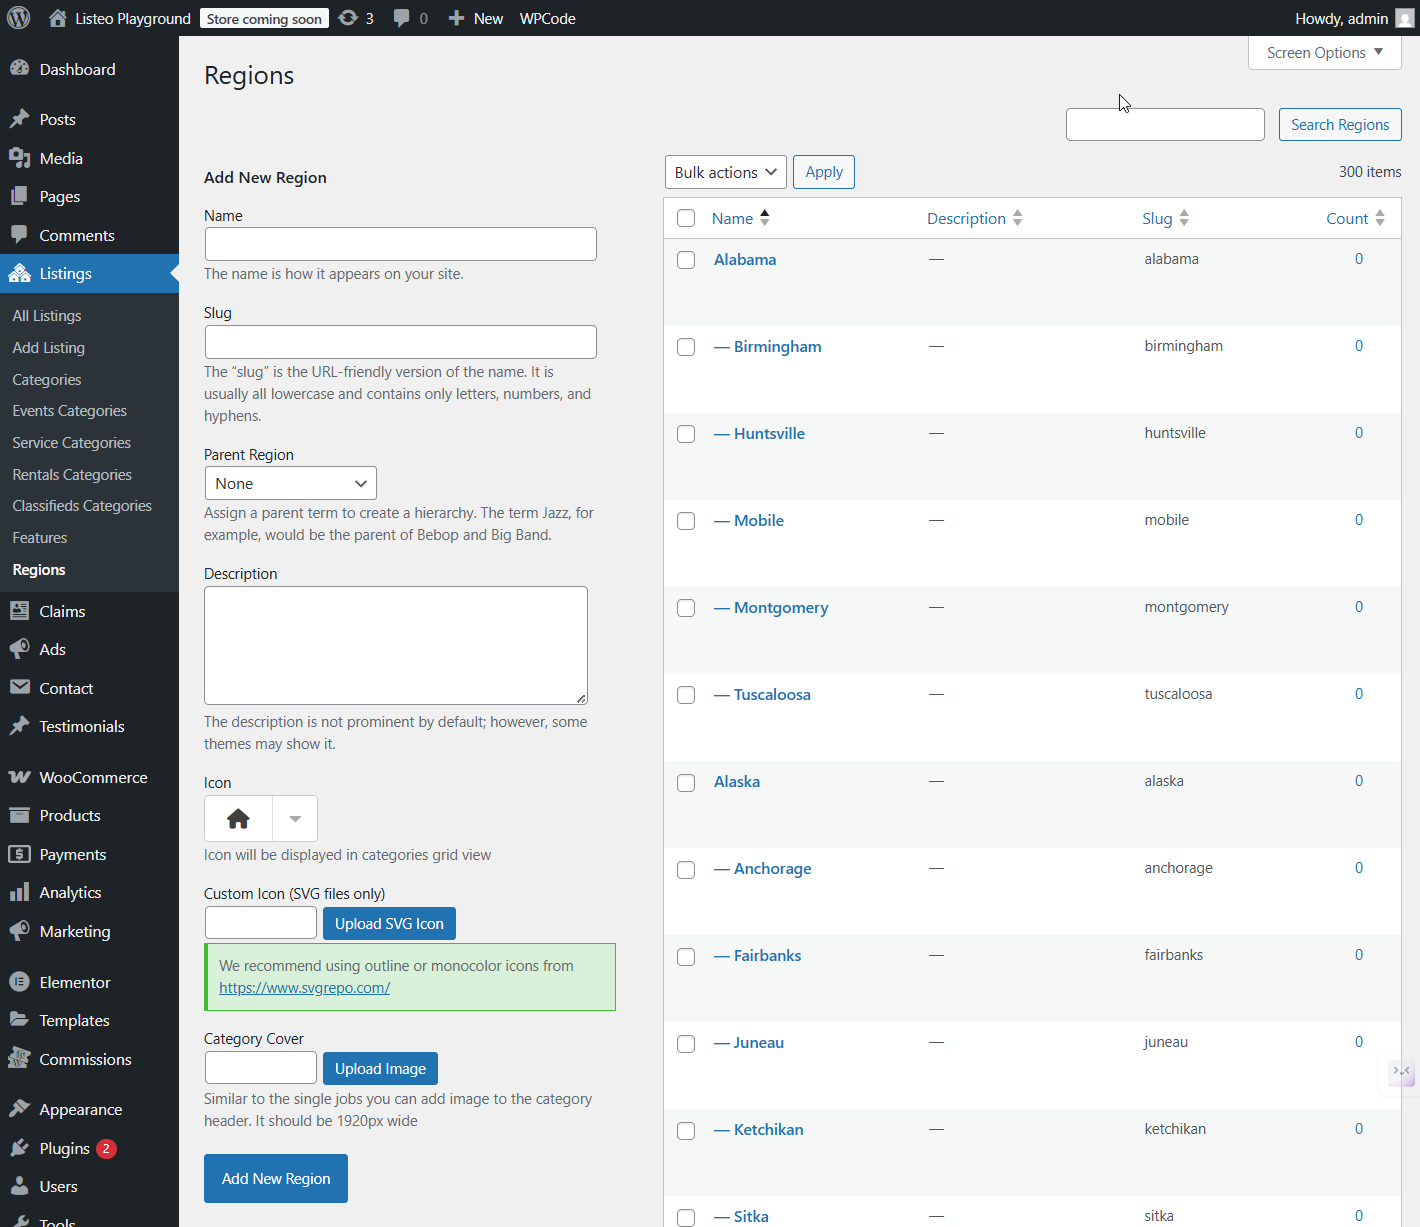
Task: Open the svgrepo.com link
Action: point(304,988)
